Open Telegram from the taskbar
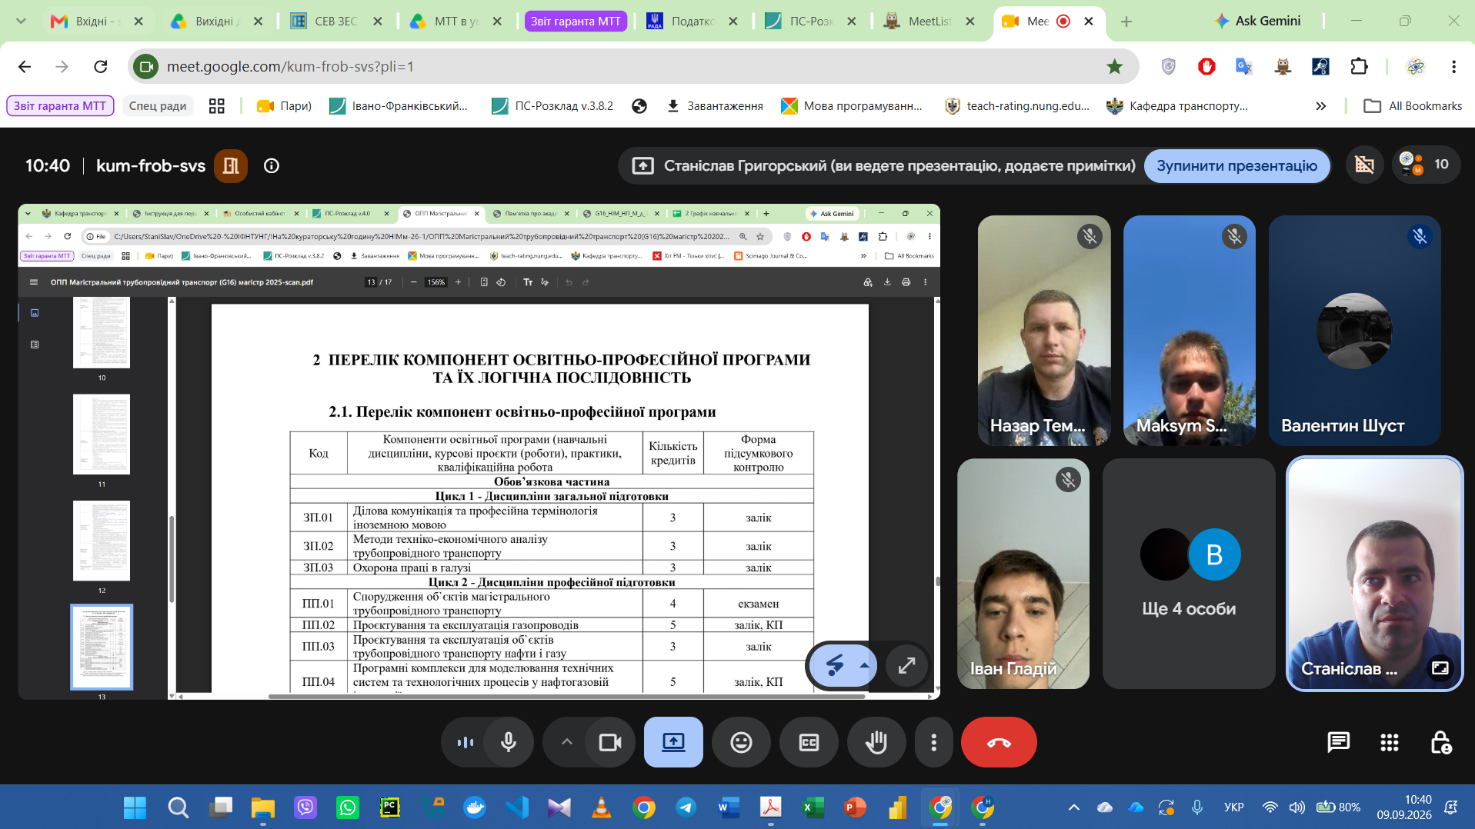 click(x=686, y=807)
